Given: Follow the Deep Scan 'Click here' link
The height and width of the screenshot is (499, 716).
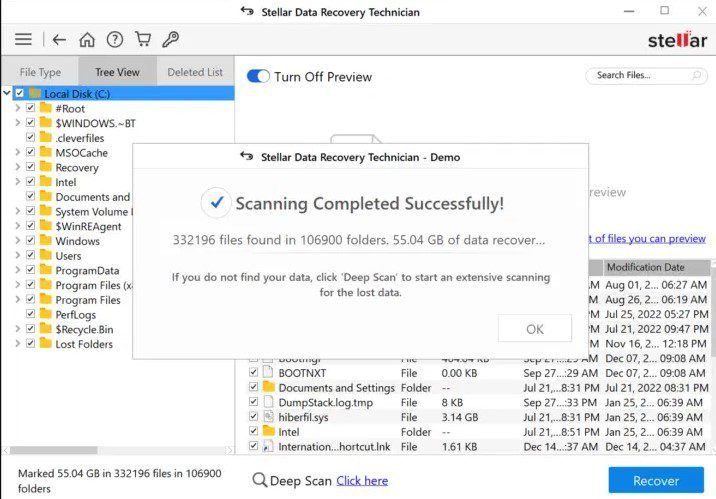Looking at the screenshot, I should pos(362,481).
